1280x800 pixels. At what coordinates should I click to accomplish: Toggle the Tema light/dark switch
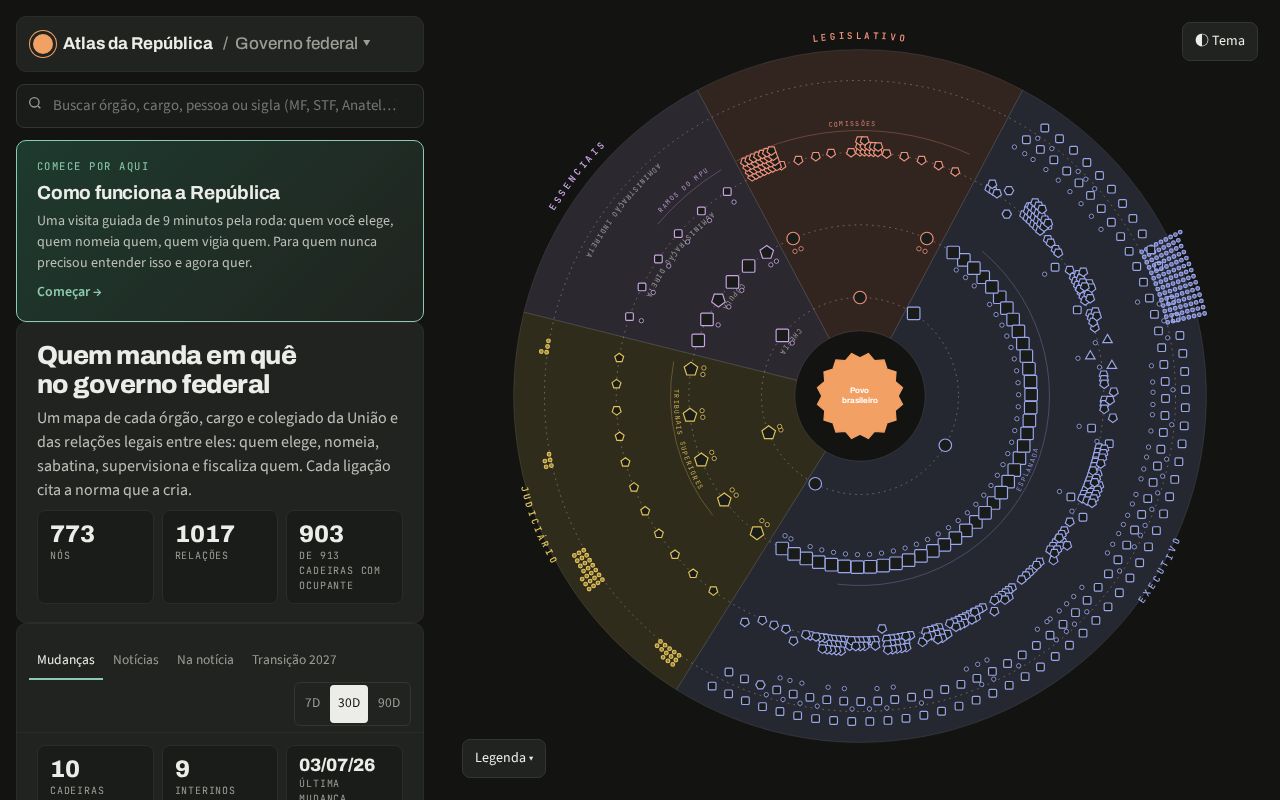(x=1220, y=41)
